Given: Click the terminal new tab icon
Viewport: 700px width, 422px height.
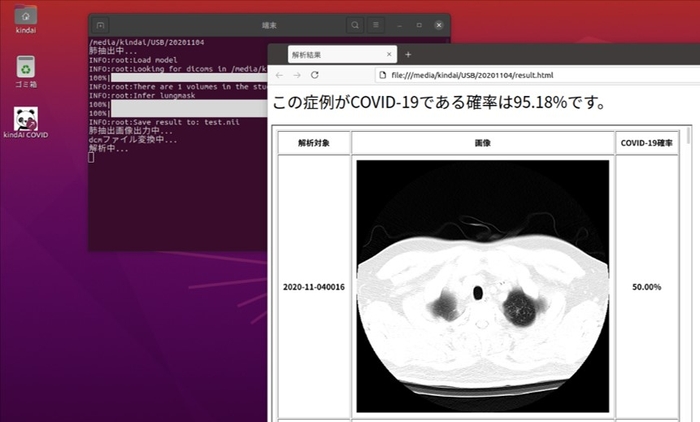Looking at the screenshot, I should pyautogui.click(x=101, y=24).
